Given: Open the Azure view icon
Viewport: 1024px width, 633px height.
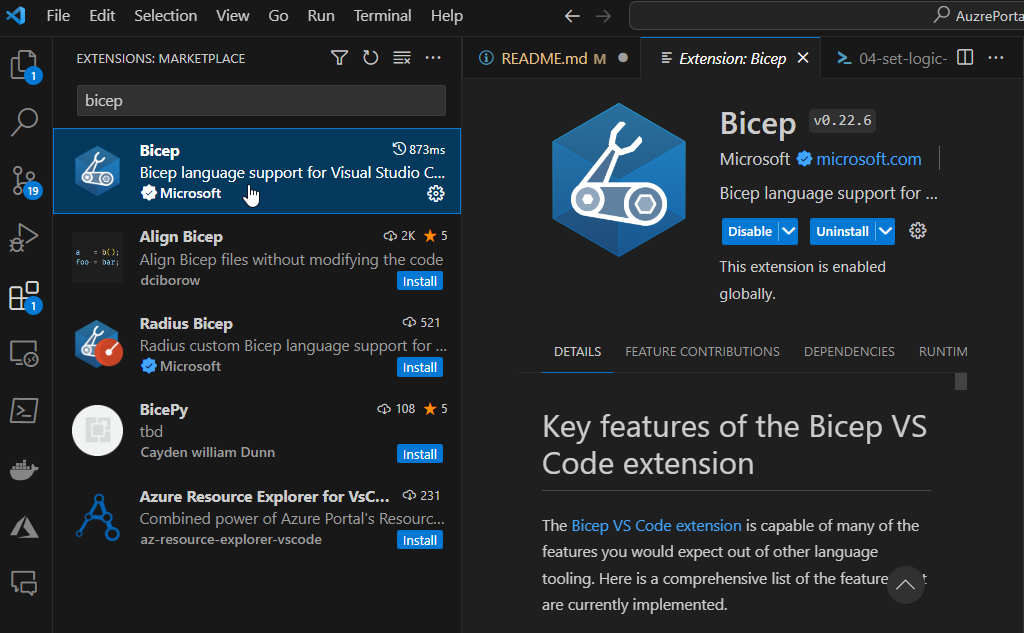Looking at the screenshot, I should (x=25, y=527).
